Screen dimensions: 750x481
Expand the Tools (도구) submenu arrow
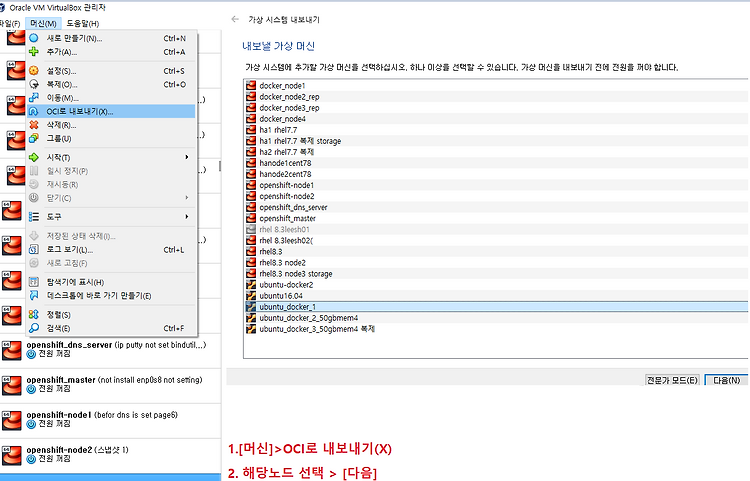187,217
